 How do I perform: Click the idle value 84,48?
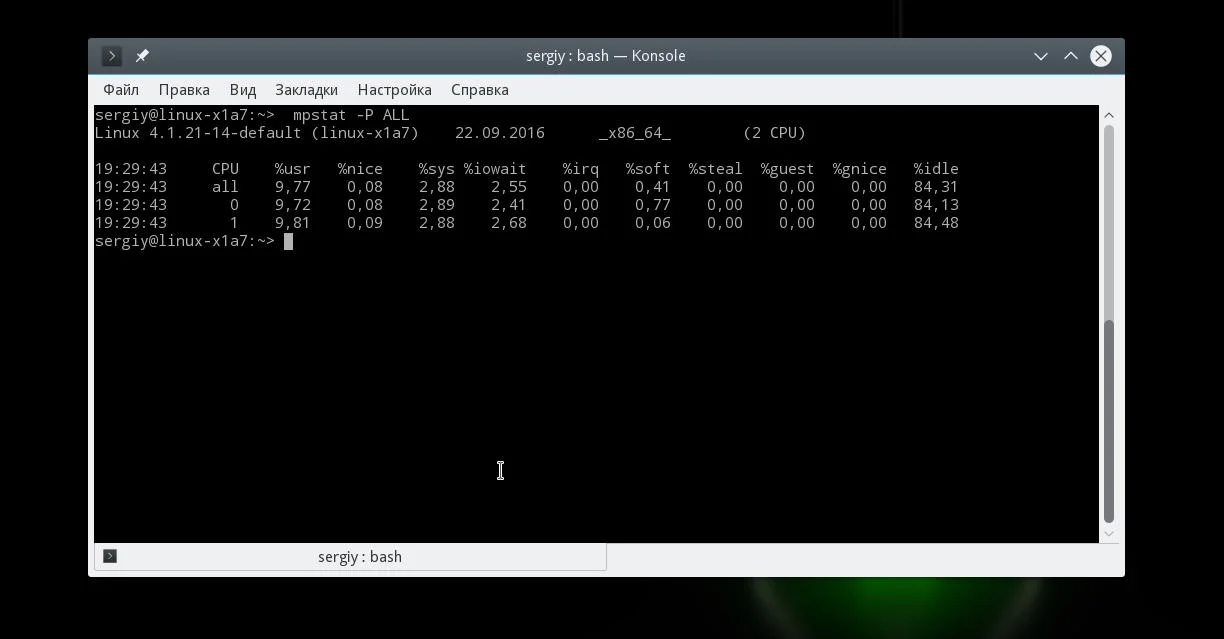tap(936, 223)
